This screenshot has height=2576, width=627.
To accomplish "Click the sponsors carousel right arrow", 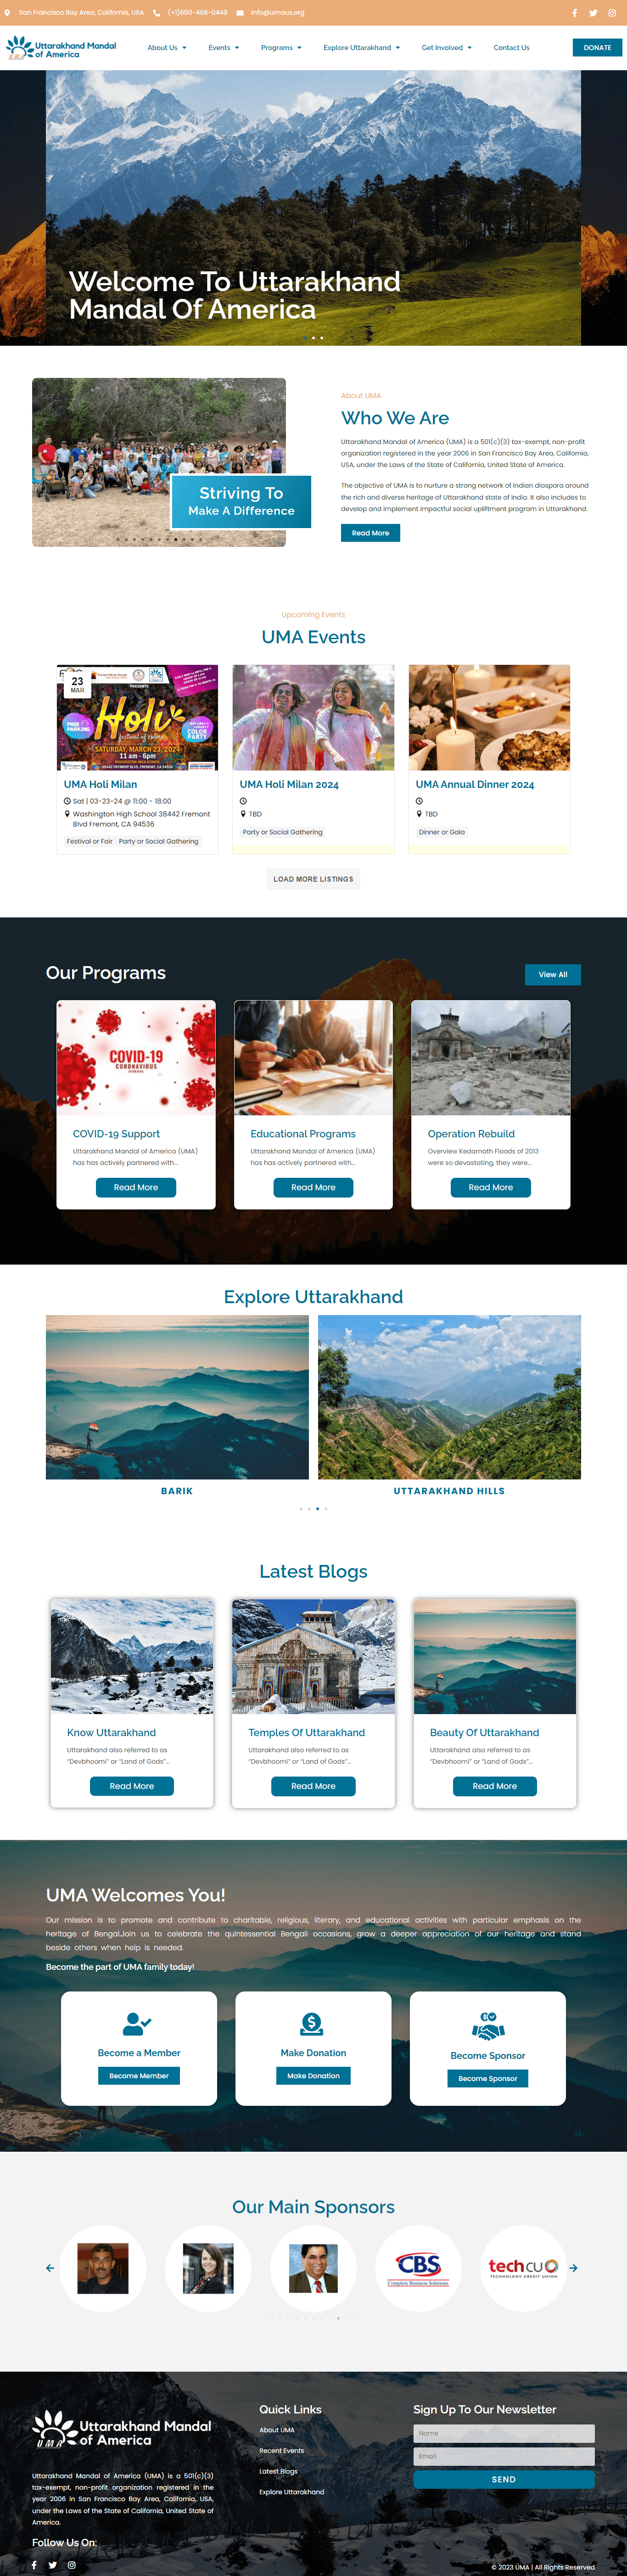I will tap(573, 2268).
